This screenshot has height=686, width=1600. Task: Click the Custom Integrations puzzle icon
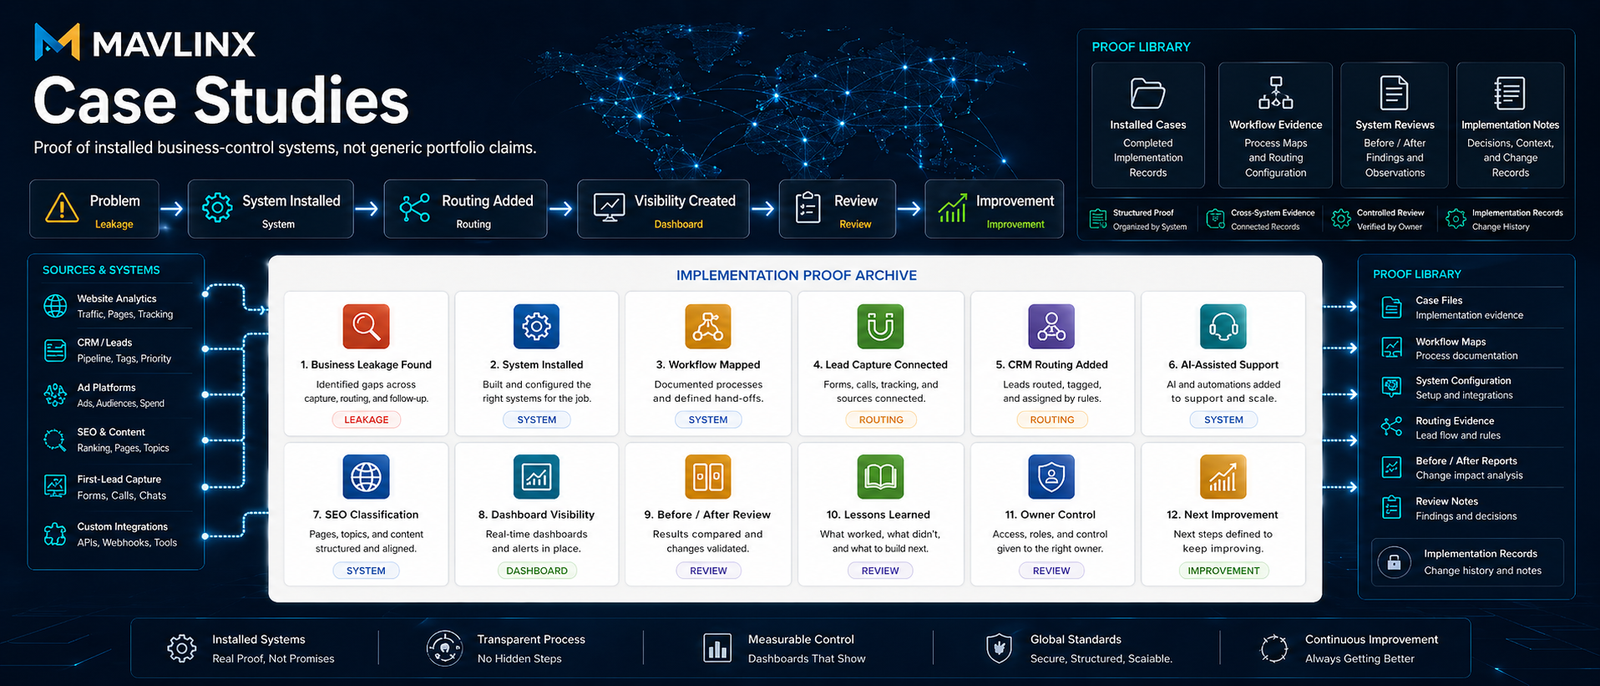[x=55, y=534]
